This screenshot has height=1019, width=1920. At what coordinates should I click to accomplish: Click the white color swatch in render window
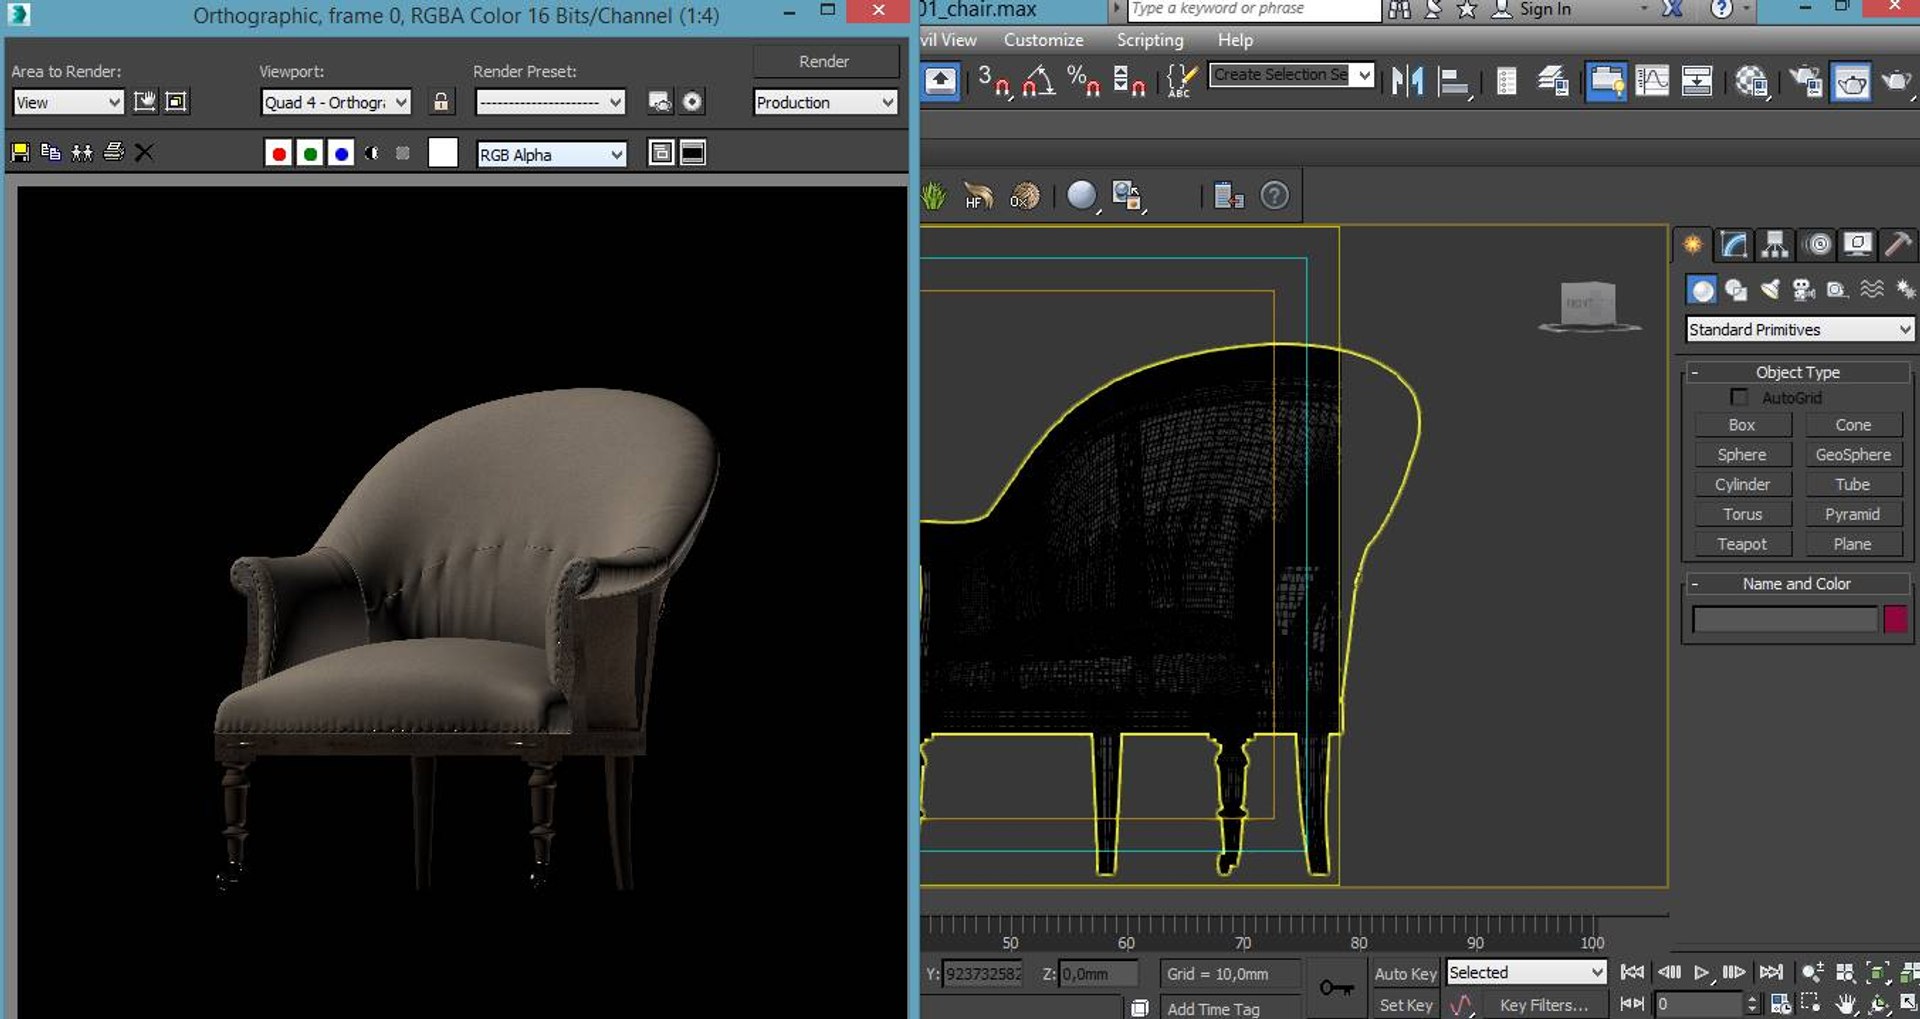[x=443, y=153]
